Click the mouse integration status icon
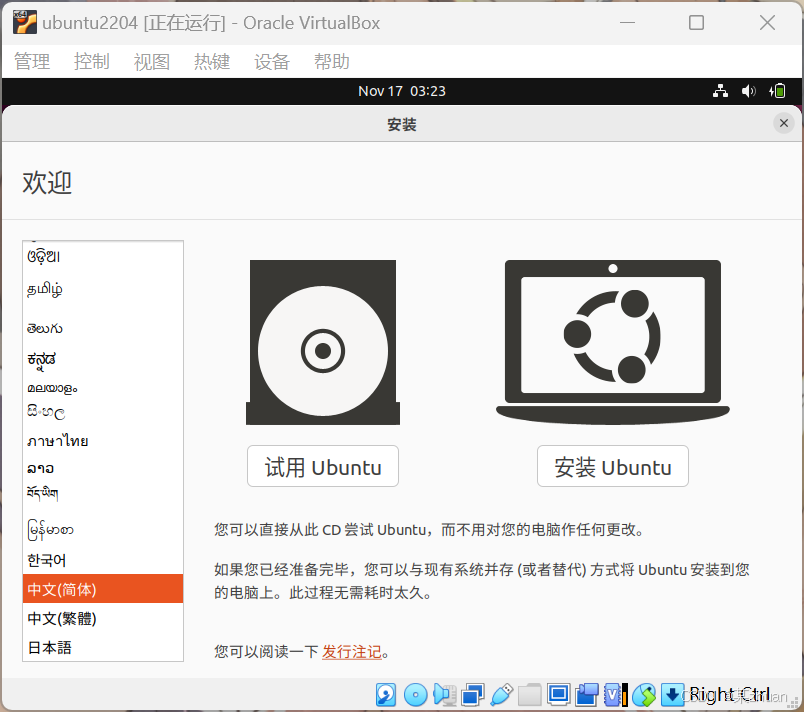 (644, 695)
